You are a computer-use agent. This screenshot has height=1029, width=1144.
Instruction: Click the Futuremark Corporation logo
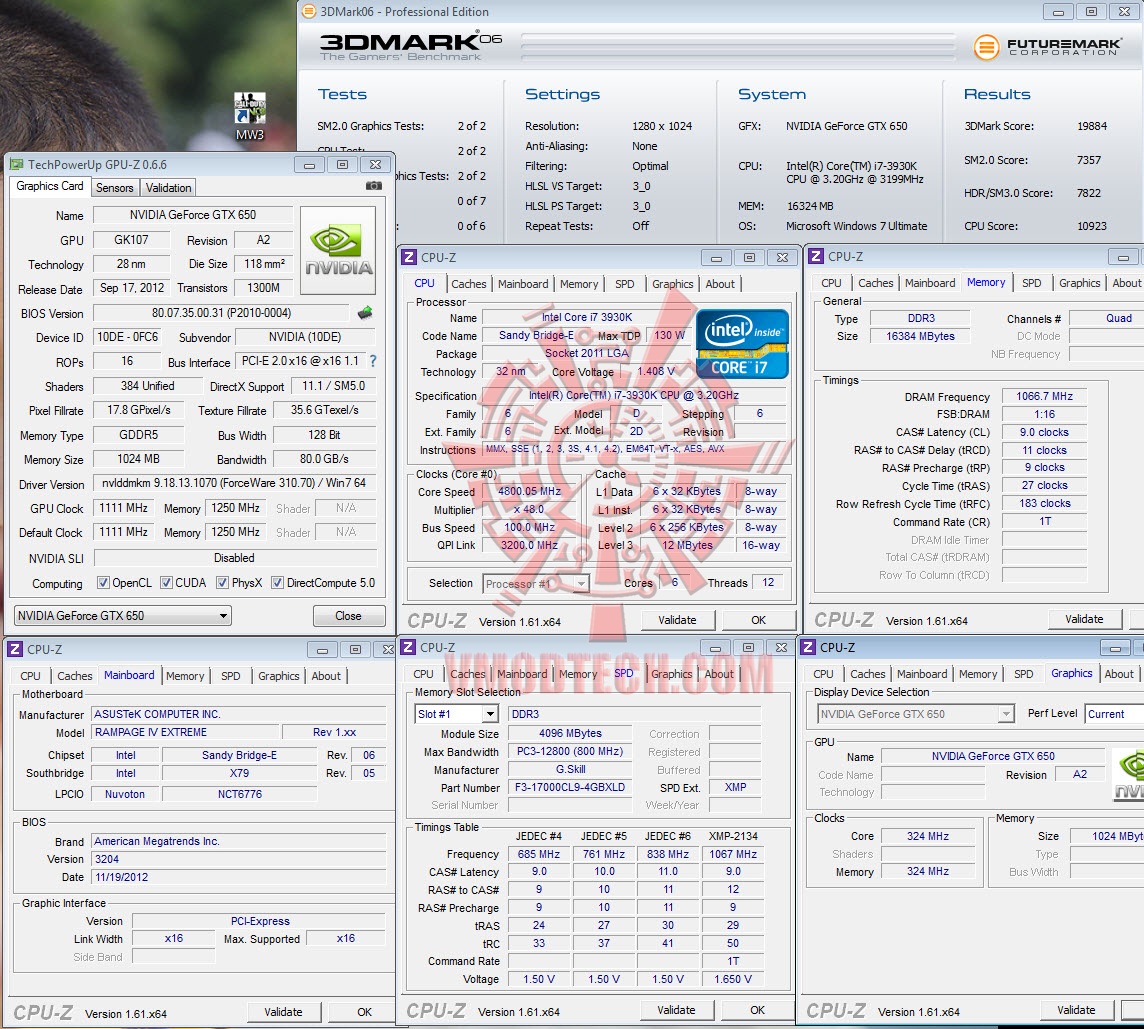(1046, 47)
